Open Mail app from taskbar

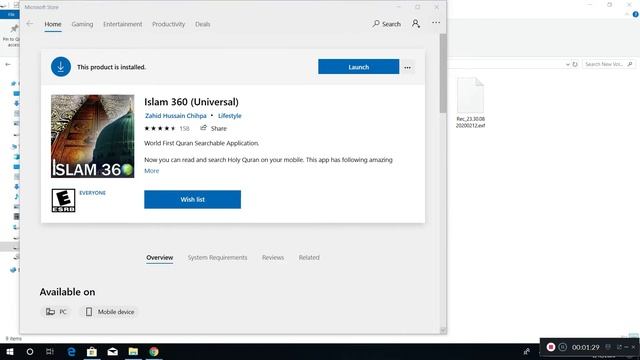click(x=113, y=351)
